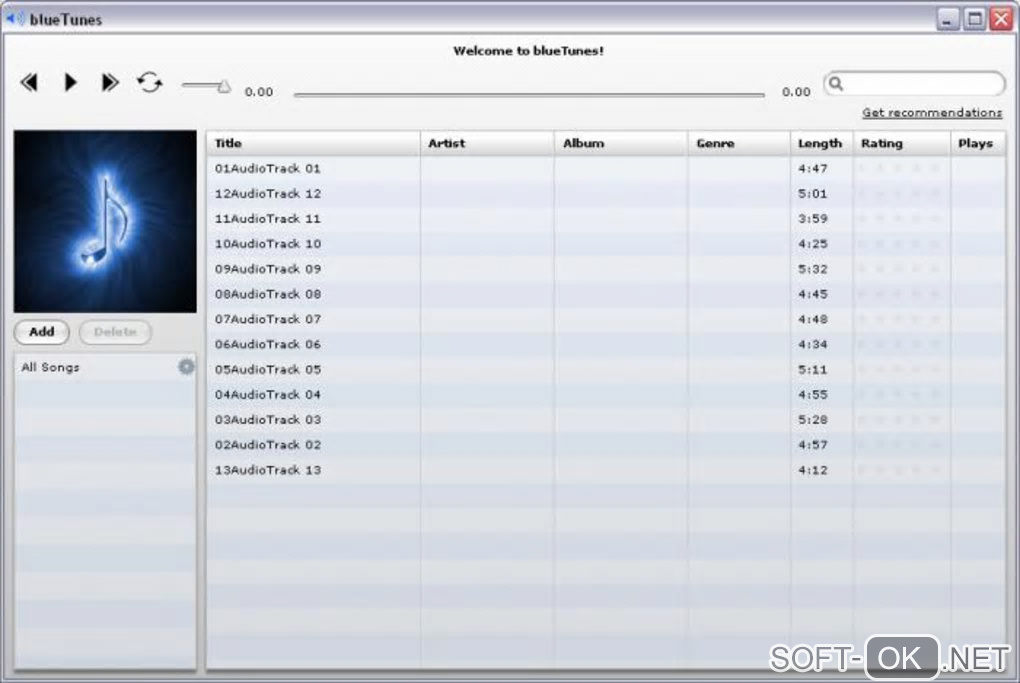Sort by the Title column header
Screen dimensions: 1020x683
click(314, 144)
